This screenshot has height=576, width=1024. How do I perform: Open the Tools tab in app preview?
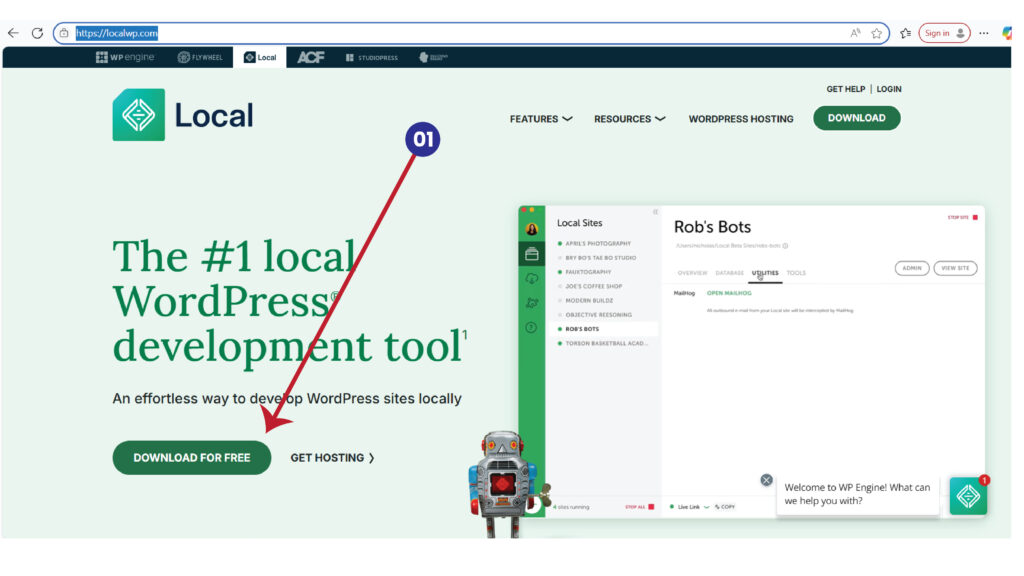[796, 273]
